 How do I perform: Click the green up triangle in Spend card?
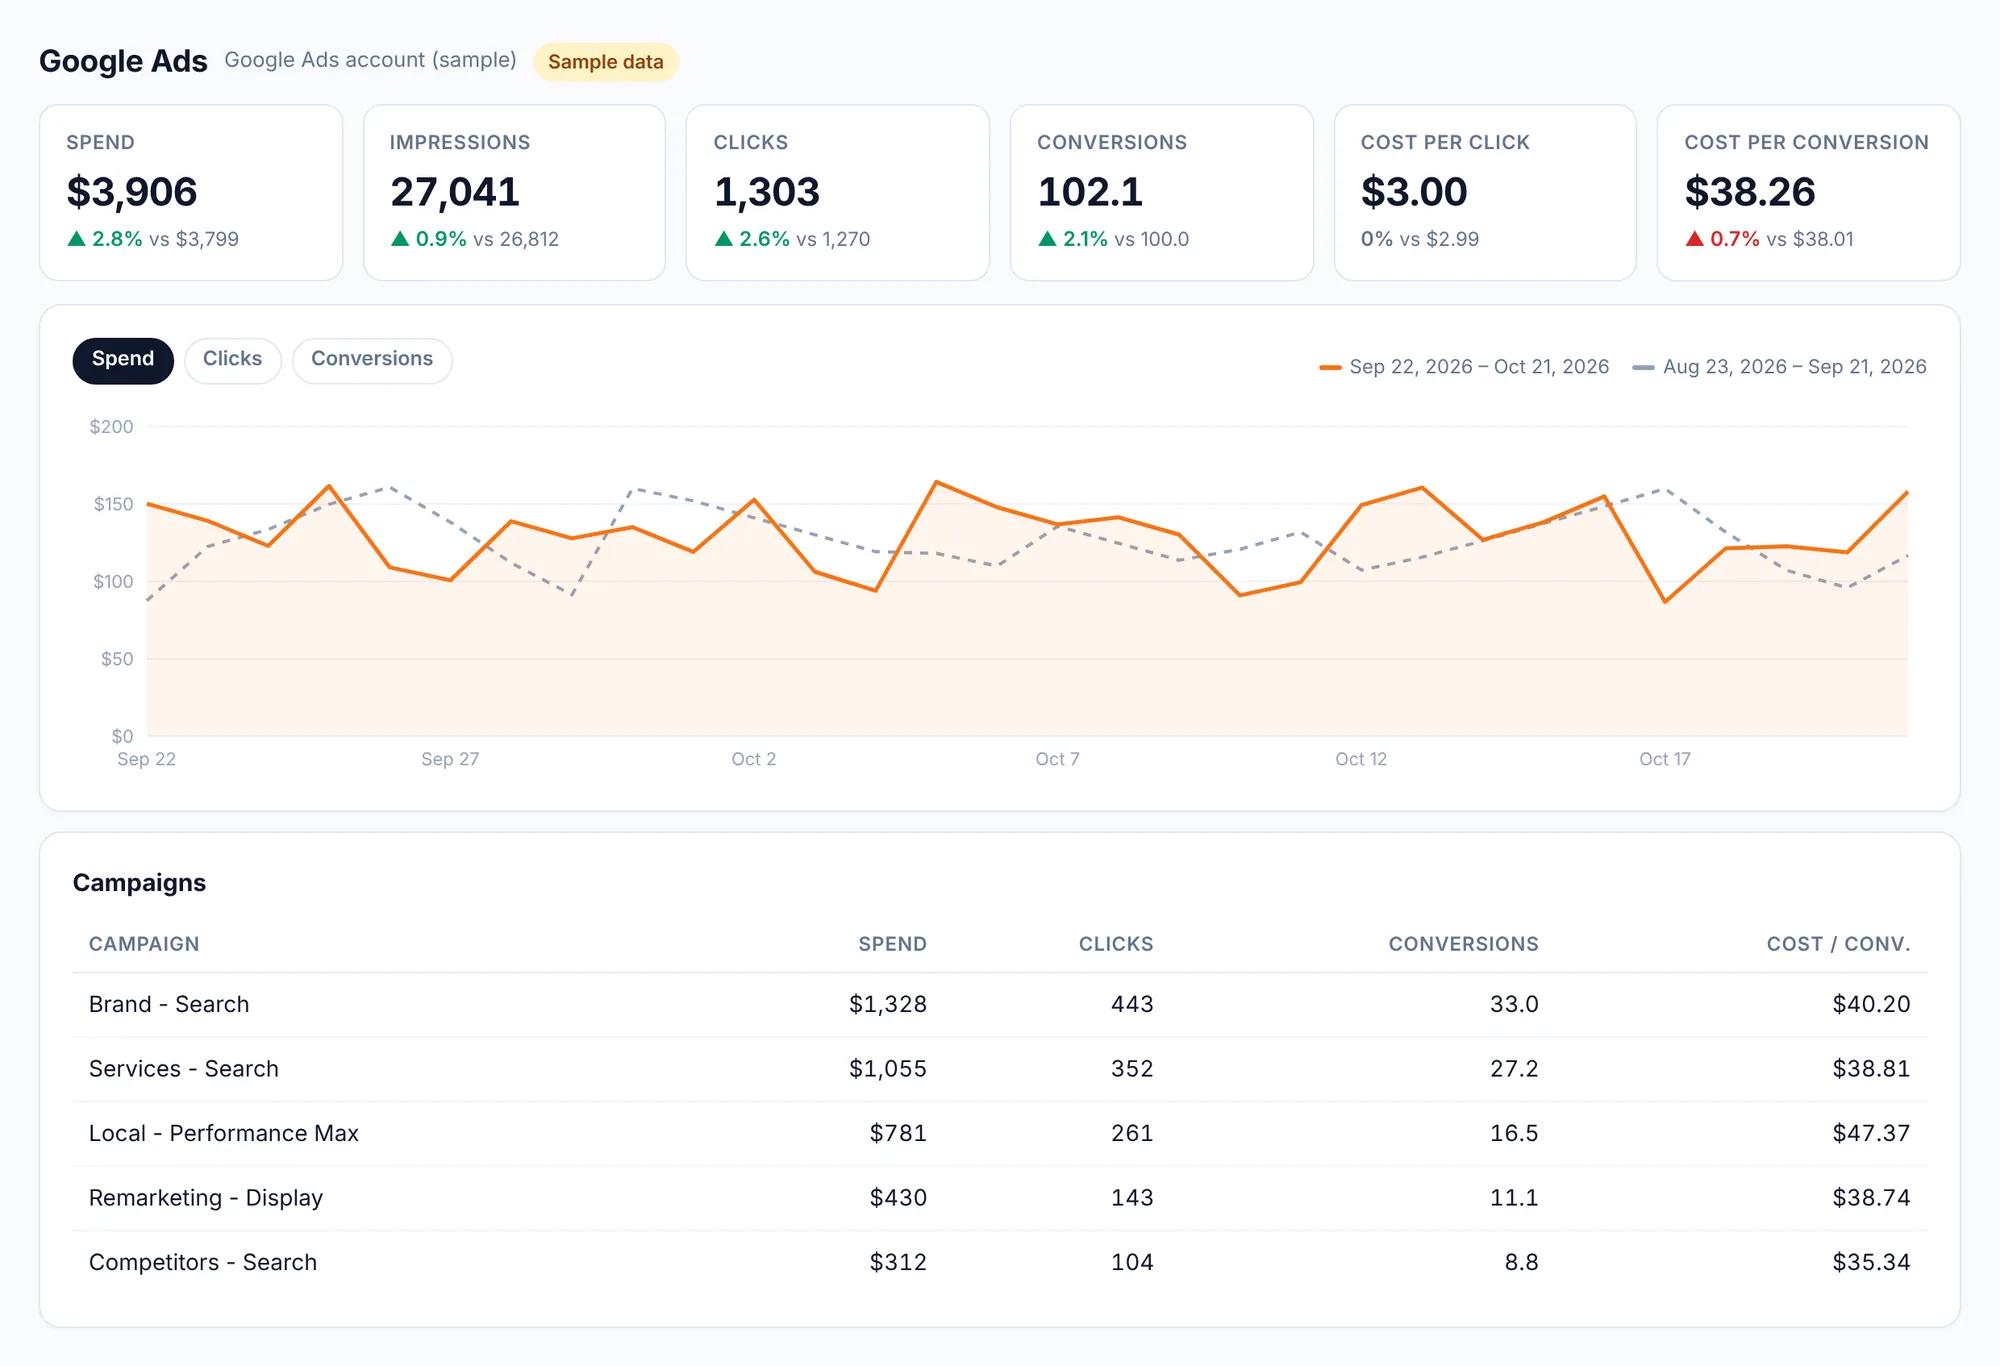pos(76,239)
